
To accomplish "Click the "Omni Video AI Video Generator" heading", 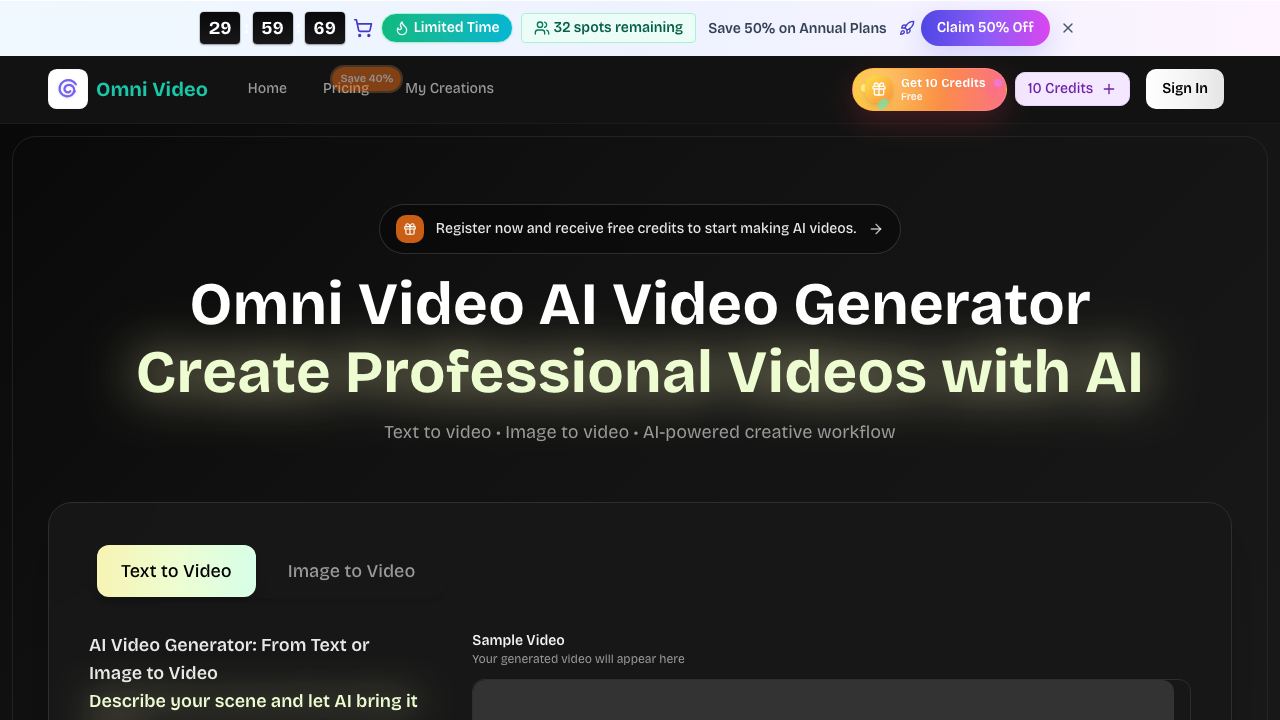I will click(x=640, y=304).
